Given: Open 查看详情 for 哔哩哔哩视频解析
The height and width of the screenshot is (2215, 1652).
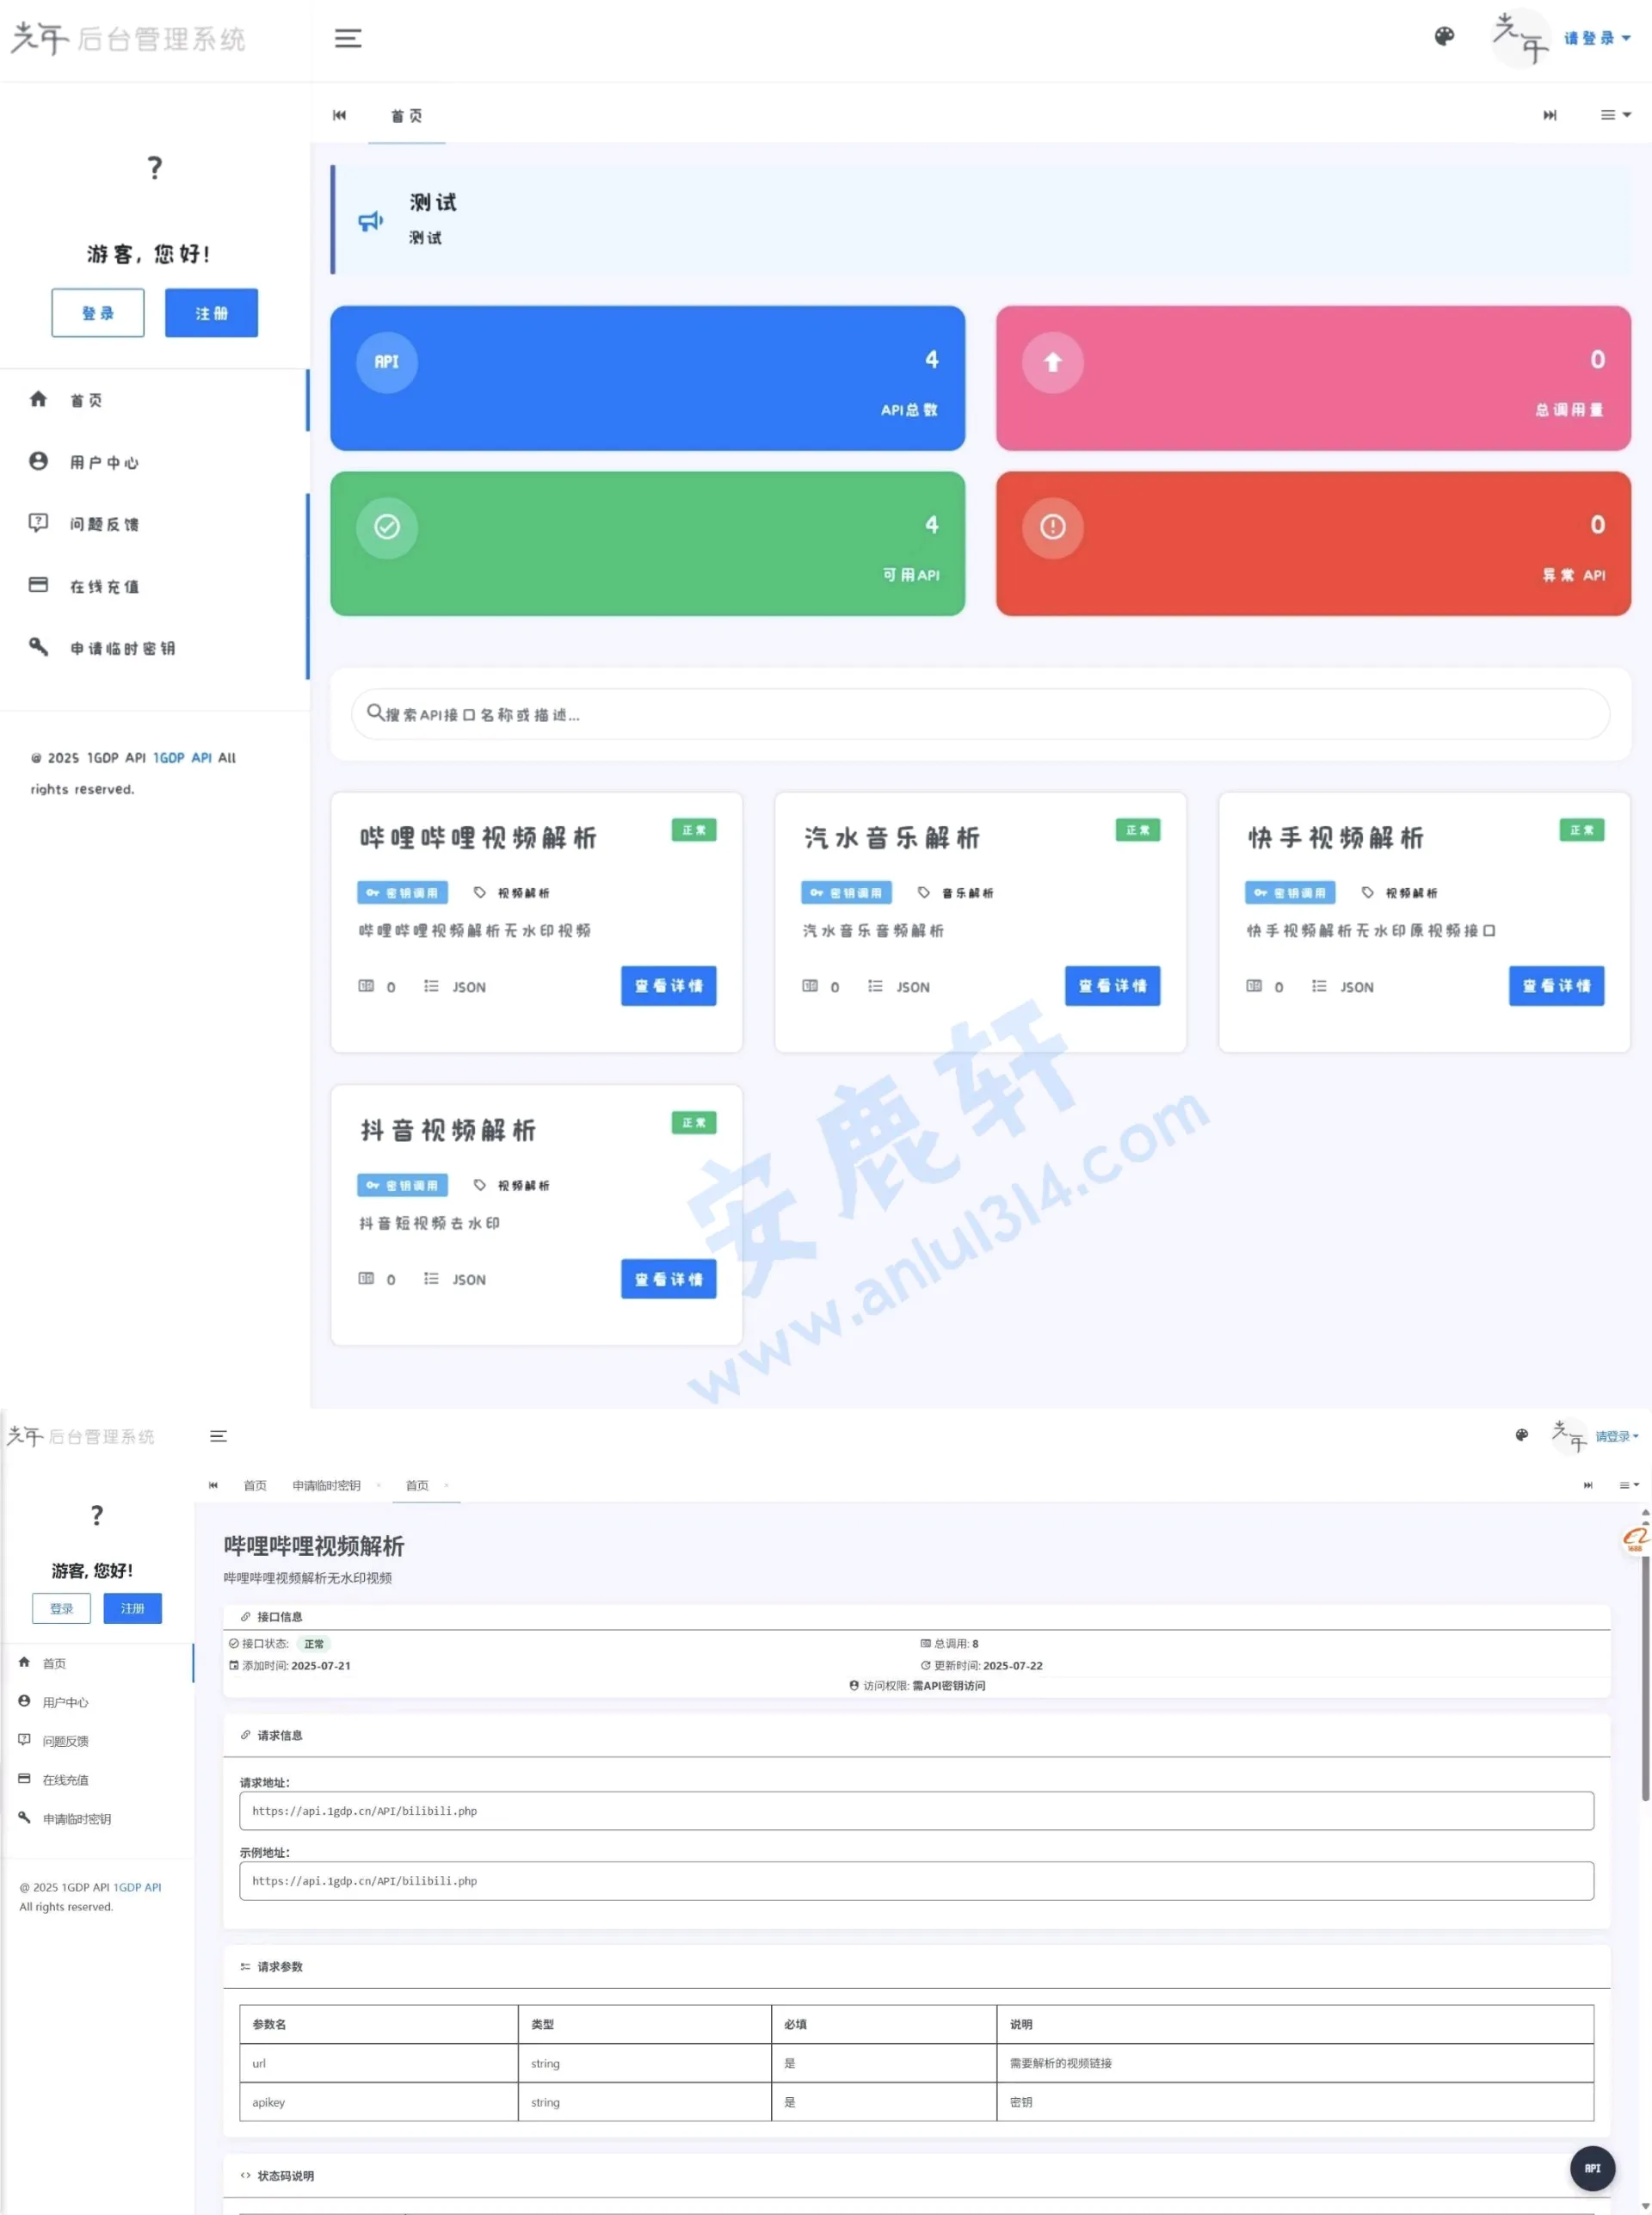Looking at the screenshot, I should [x=668, y=986].
